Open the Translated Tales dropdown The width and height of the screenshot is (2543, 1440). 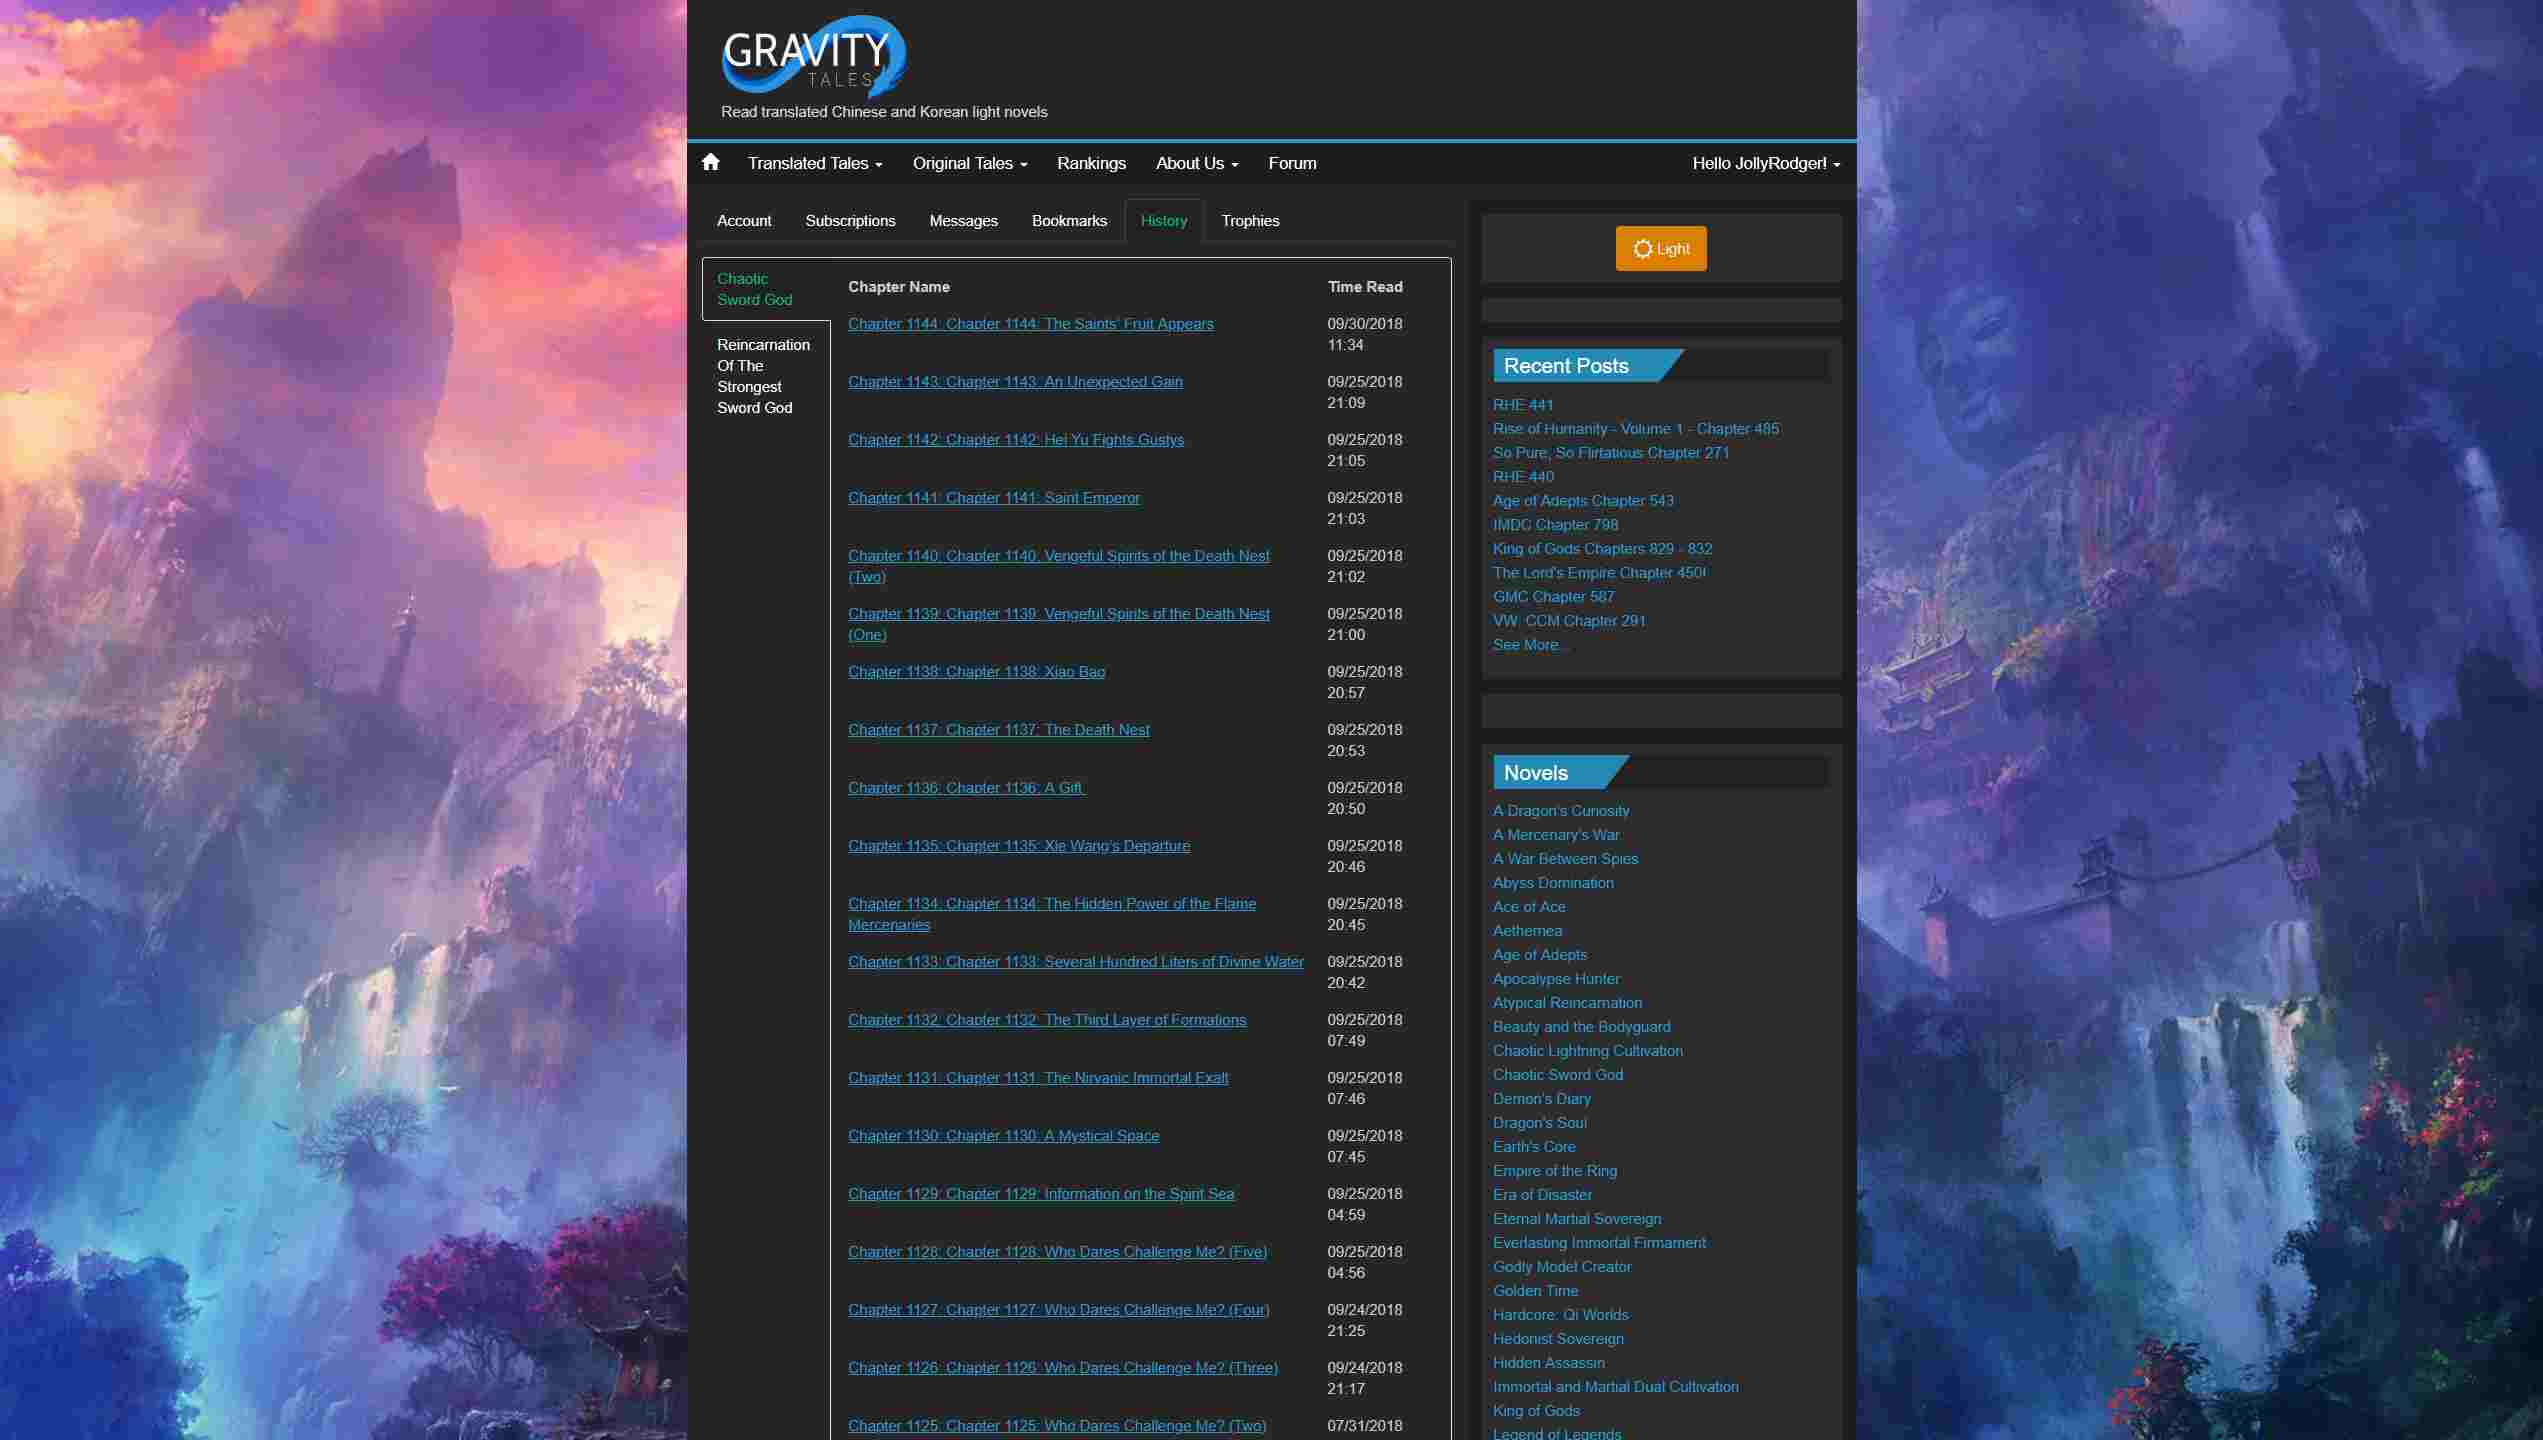[x=814, y=163]
